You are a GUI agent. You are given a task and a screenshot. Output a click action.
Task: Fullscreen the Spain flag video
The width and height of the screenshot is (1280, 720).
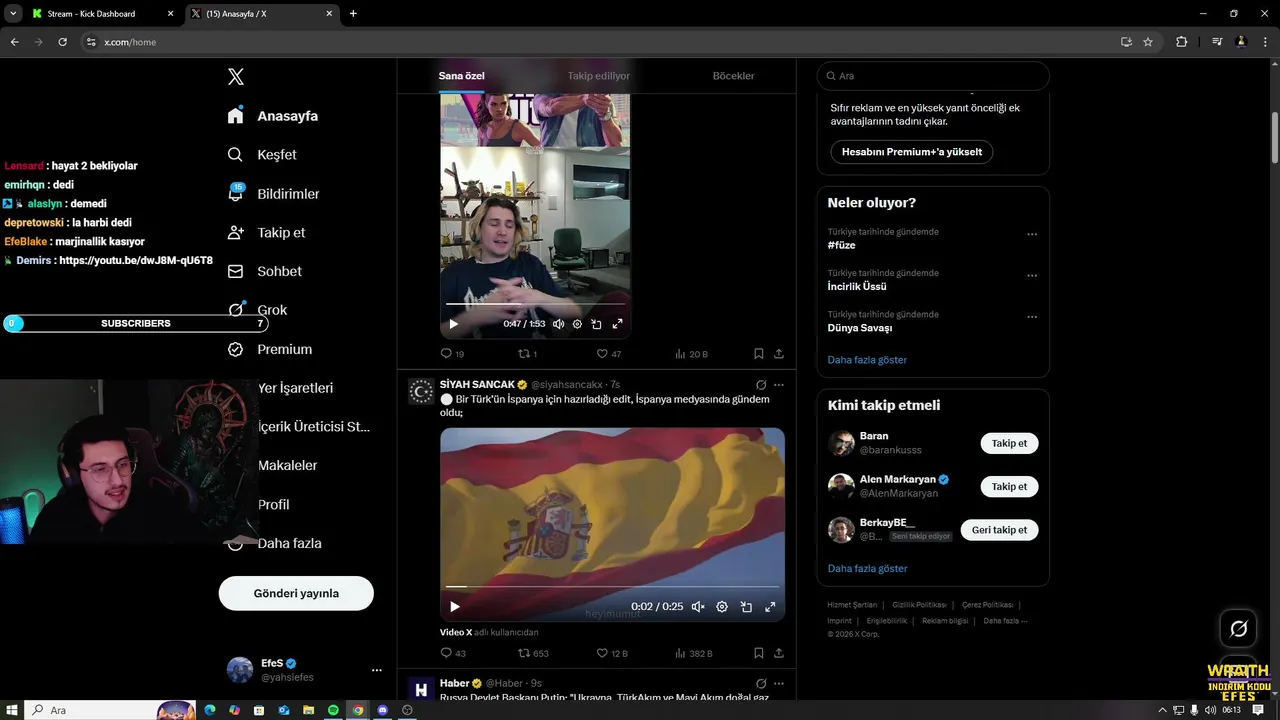coord(770,607)
